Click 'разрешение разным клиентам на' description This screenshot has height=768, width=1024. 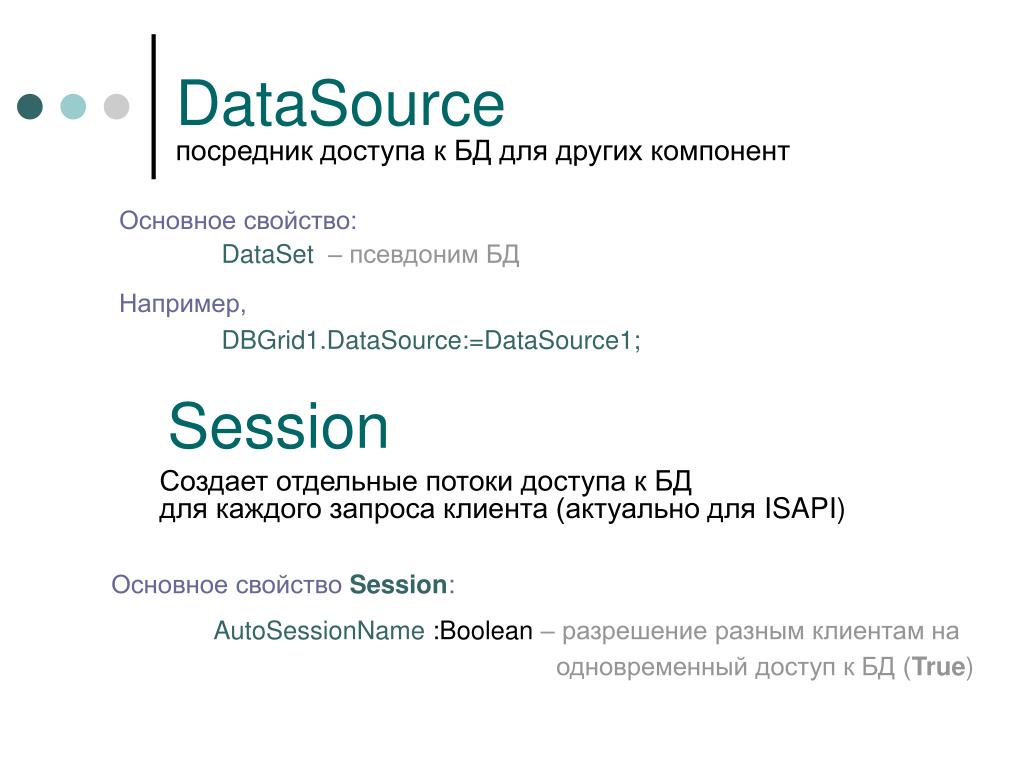coord(760,632)
